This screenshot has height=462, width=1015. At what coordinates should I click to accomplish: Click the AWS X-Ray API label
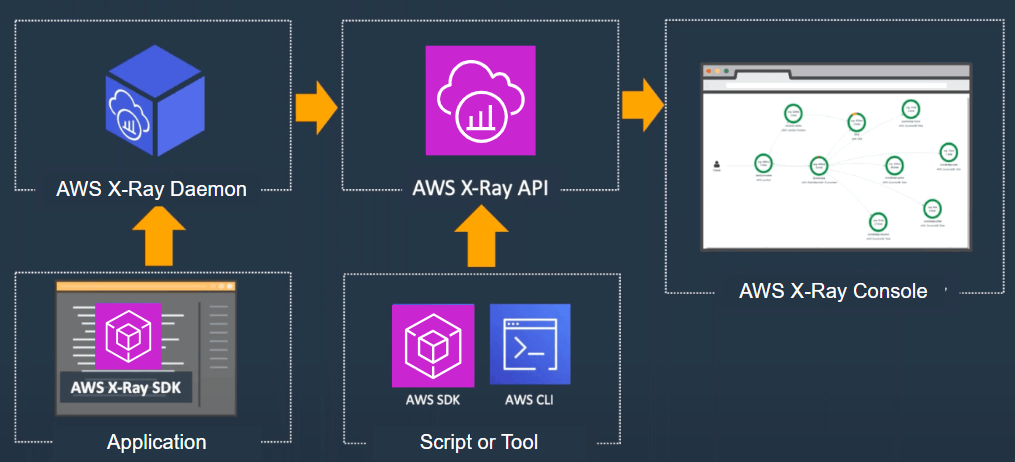(x=480, y=189)
